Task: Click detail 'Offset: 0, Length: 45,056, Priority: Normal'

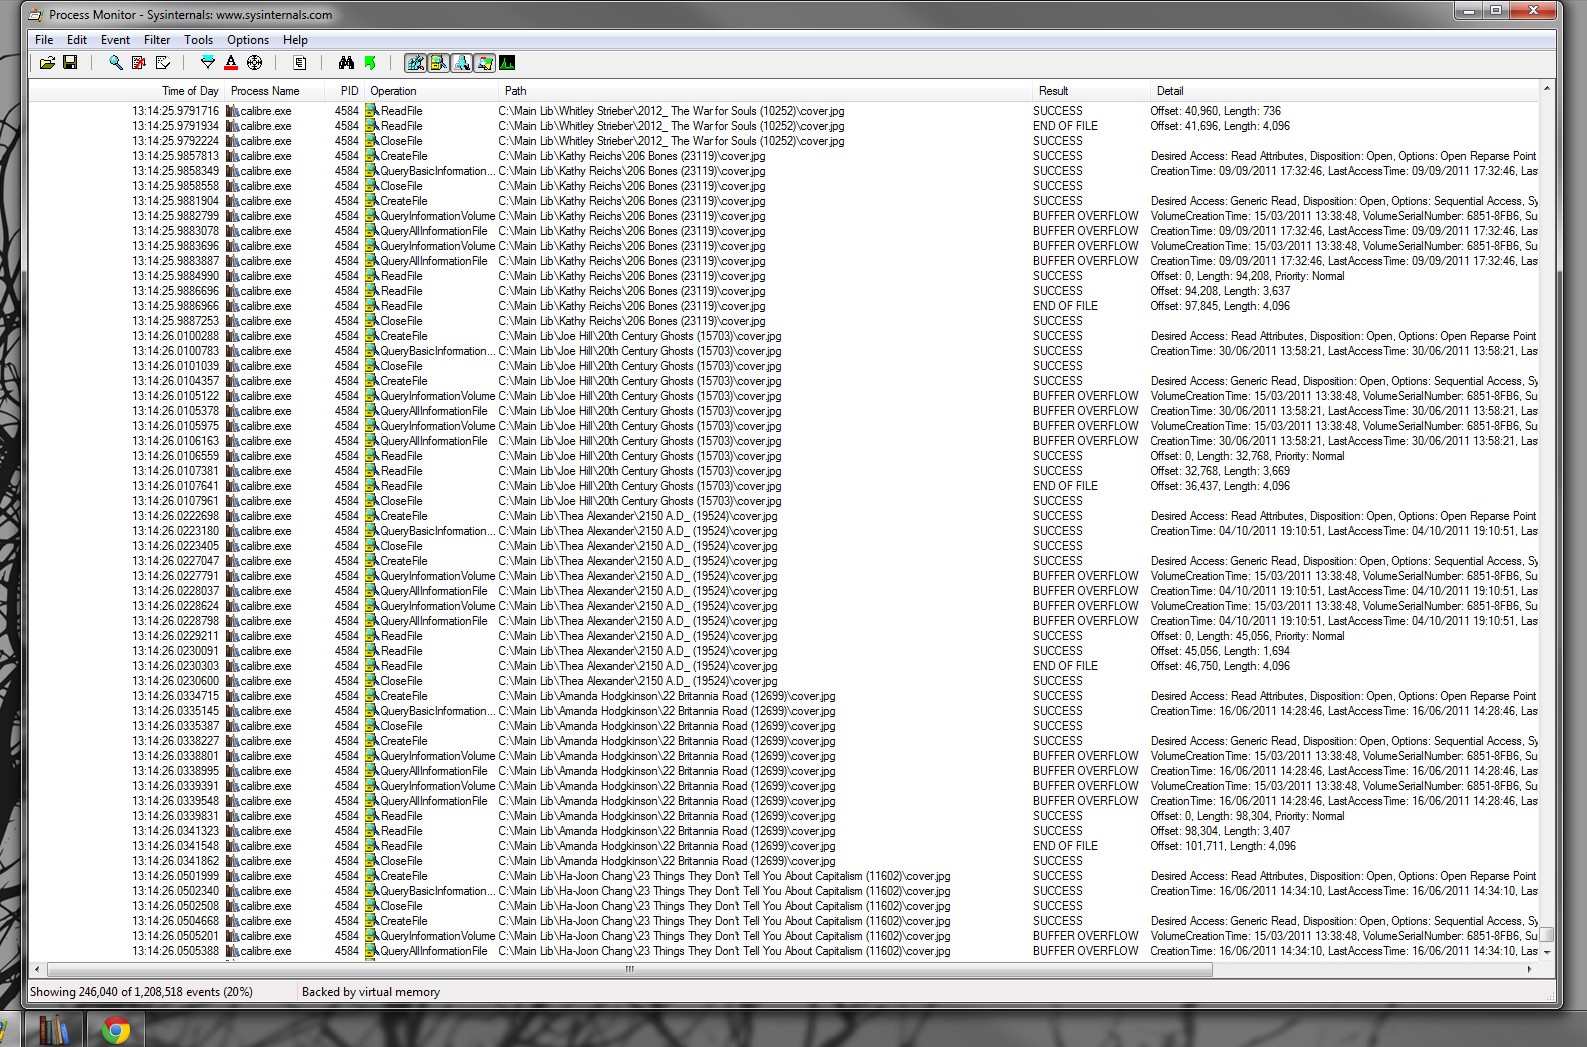Action: (x=1247, y=636)
